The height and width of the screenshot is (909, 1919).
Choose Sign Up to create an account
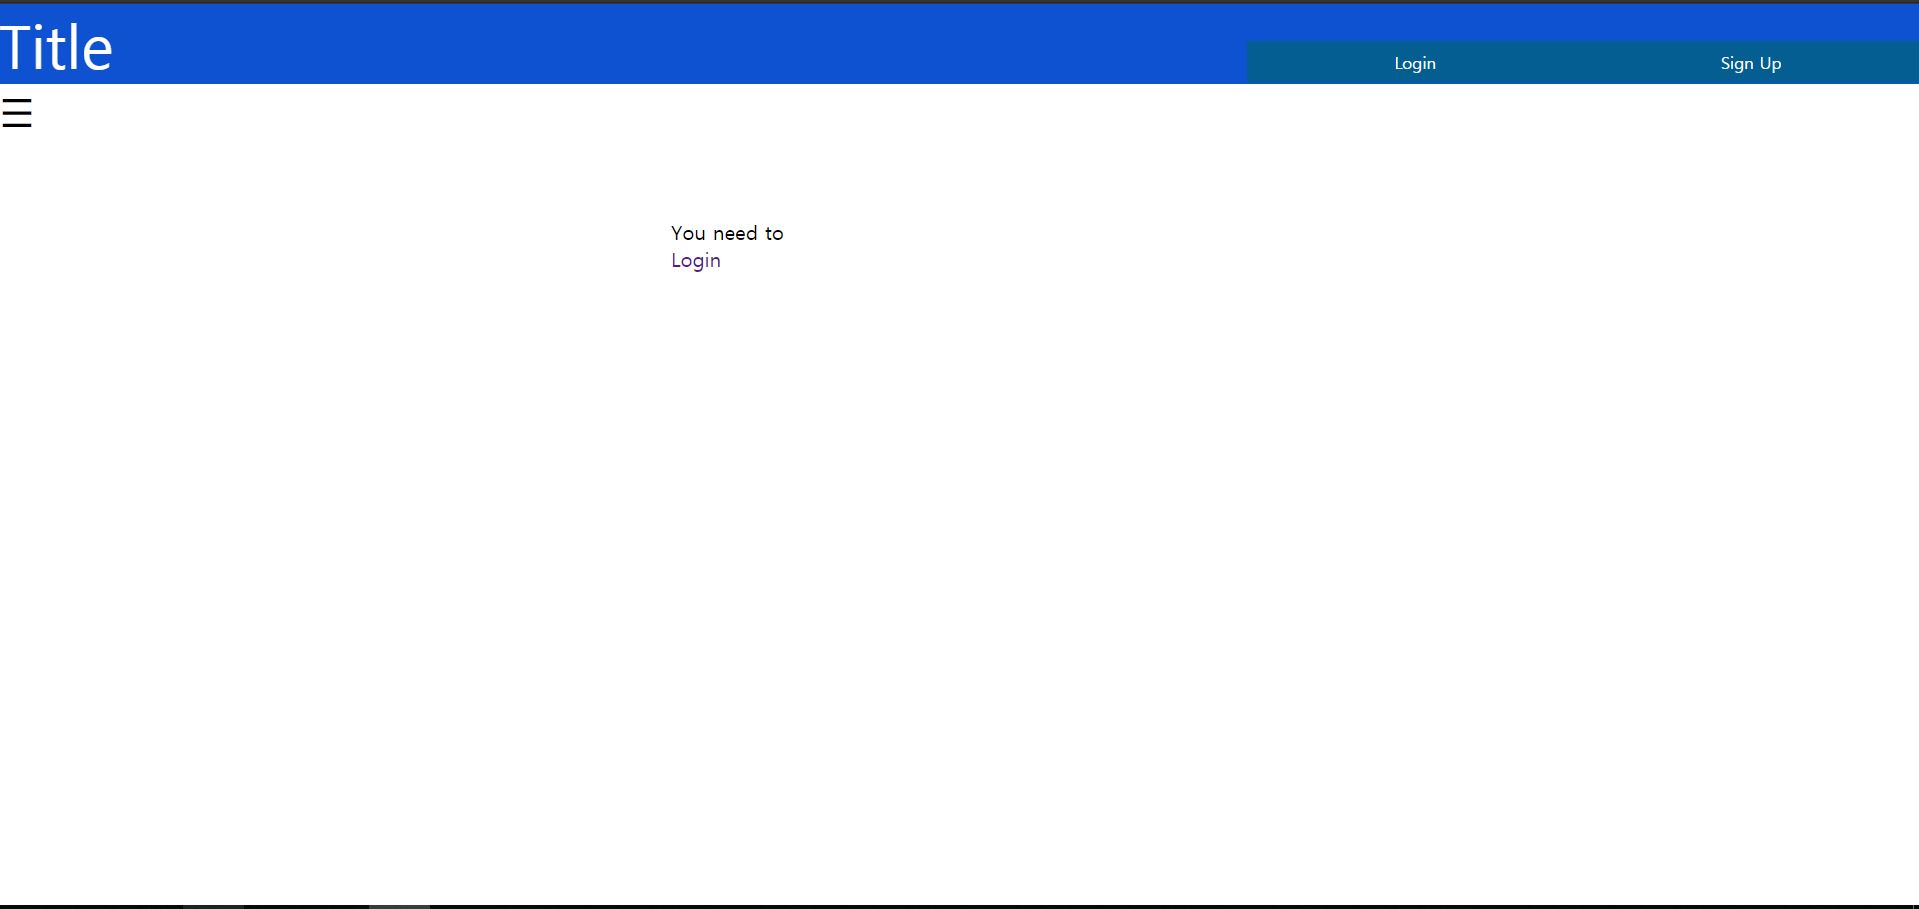(x=1750, y=63)
